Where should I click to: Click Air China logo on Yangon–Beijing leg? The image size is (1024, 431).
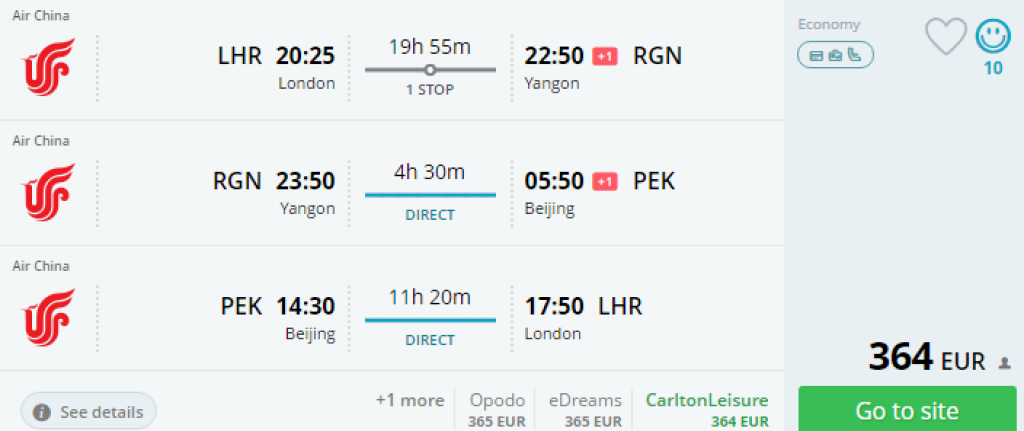tap(49, 193)
